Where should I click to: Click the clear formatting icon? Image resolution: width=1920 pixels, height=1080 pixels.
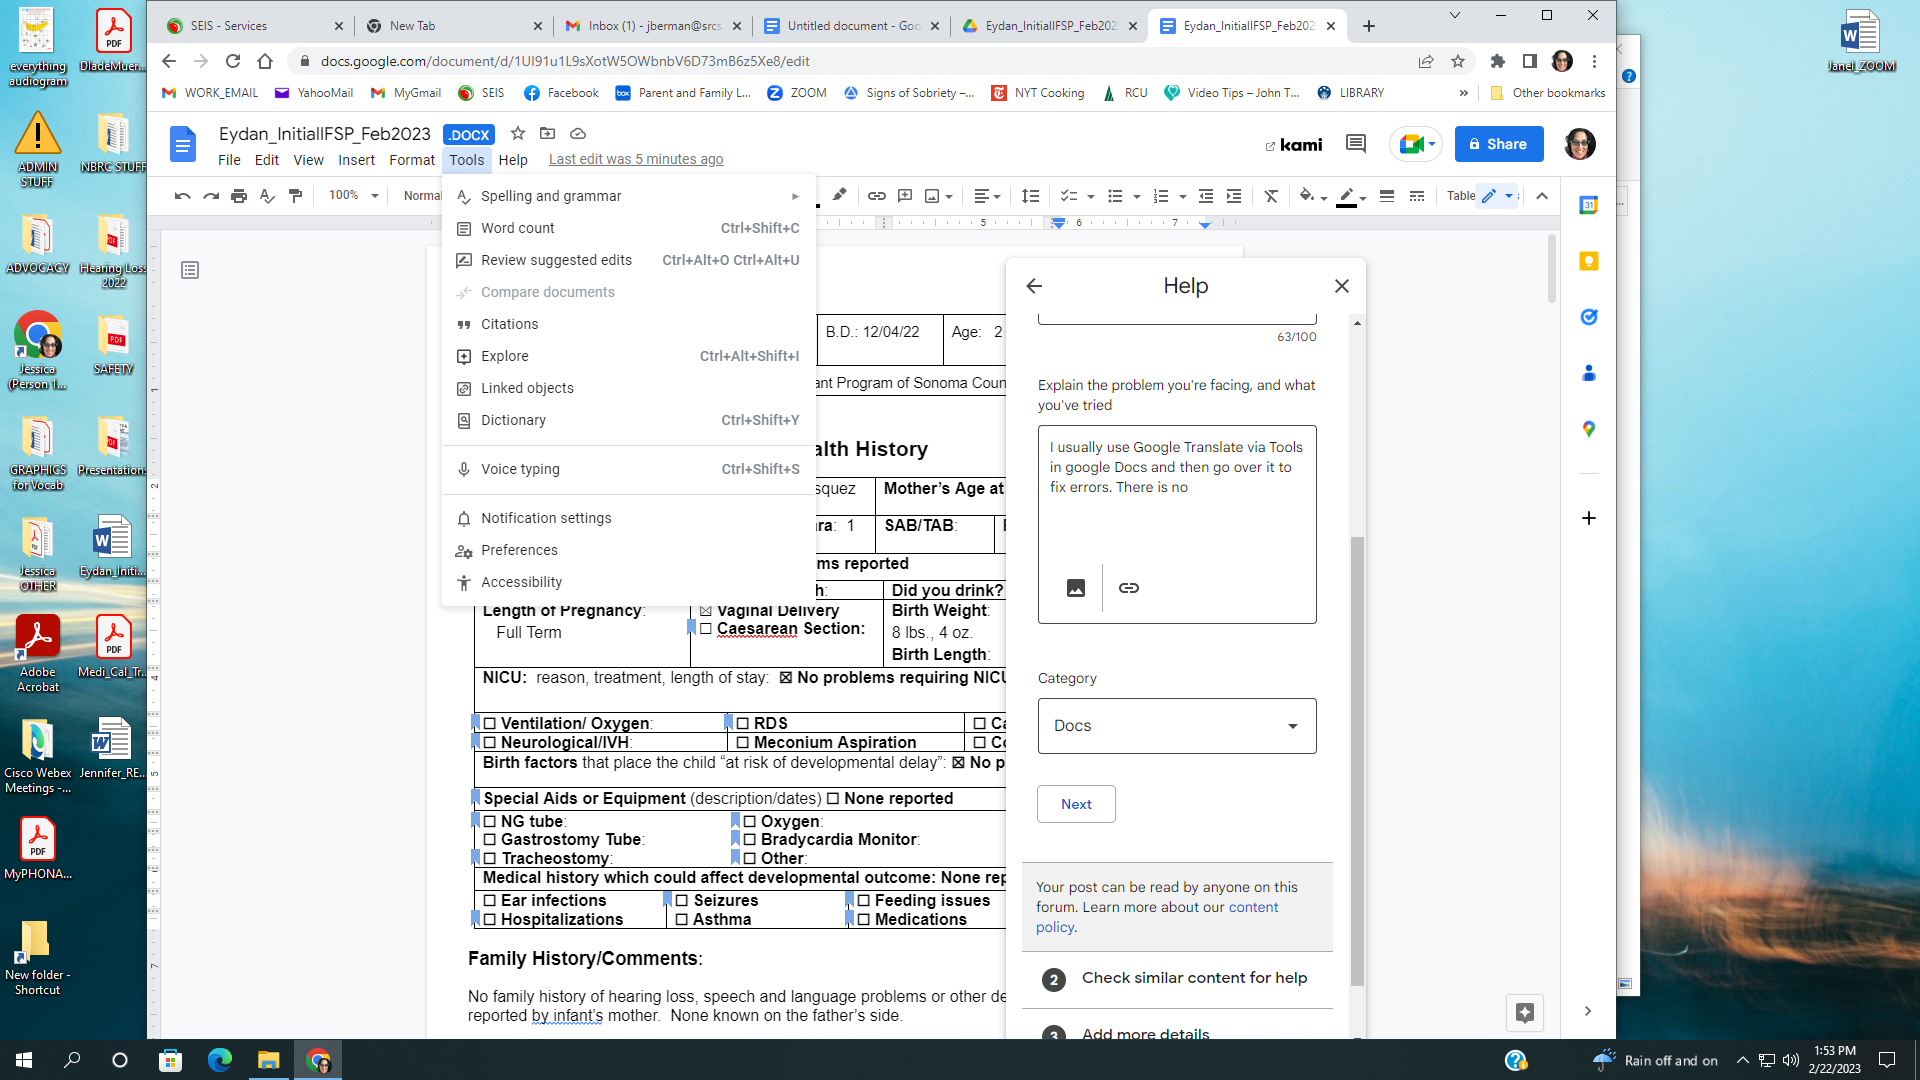click(1271, 196)
